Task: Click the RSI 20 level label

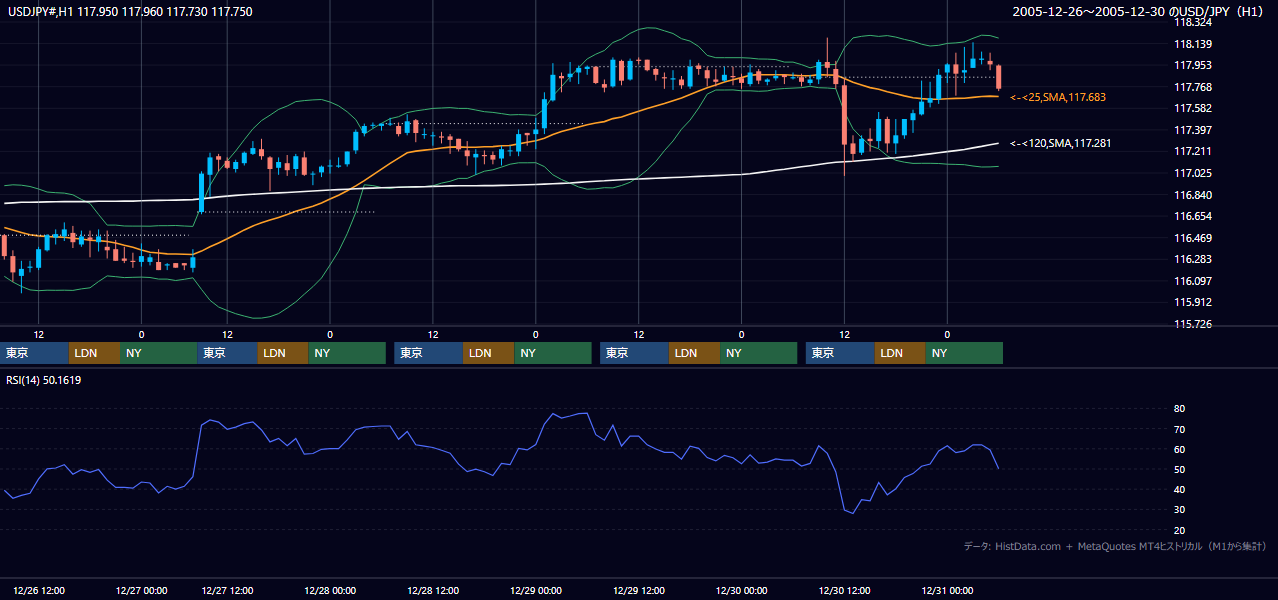Action: pyautogui.click(x=1179, y=530)
